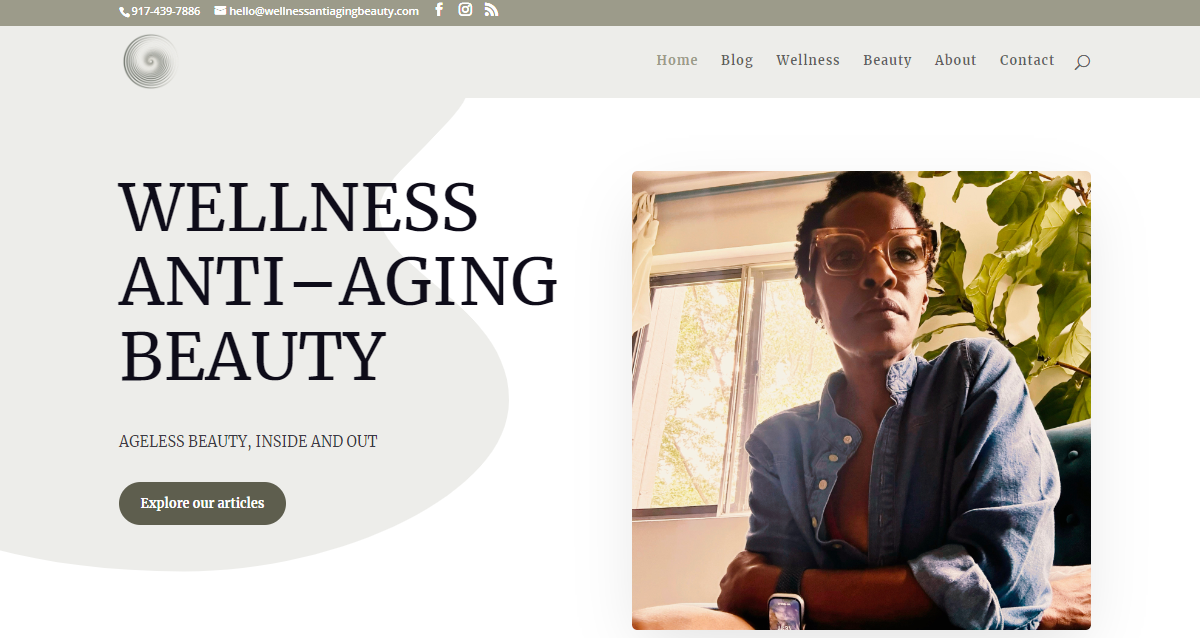Go to the Home menu item
The image size is (1200, 638).
click(677, 60)
